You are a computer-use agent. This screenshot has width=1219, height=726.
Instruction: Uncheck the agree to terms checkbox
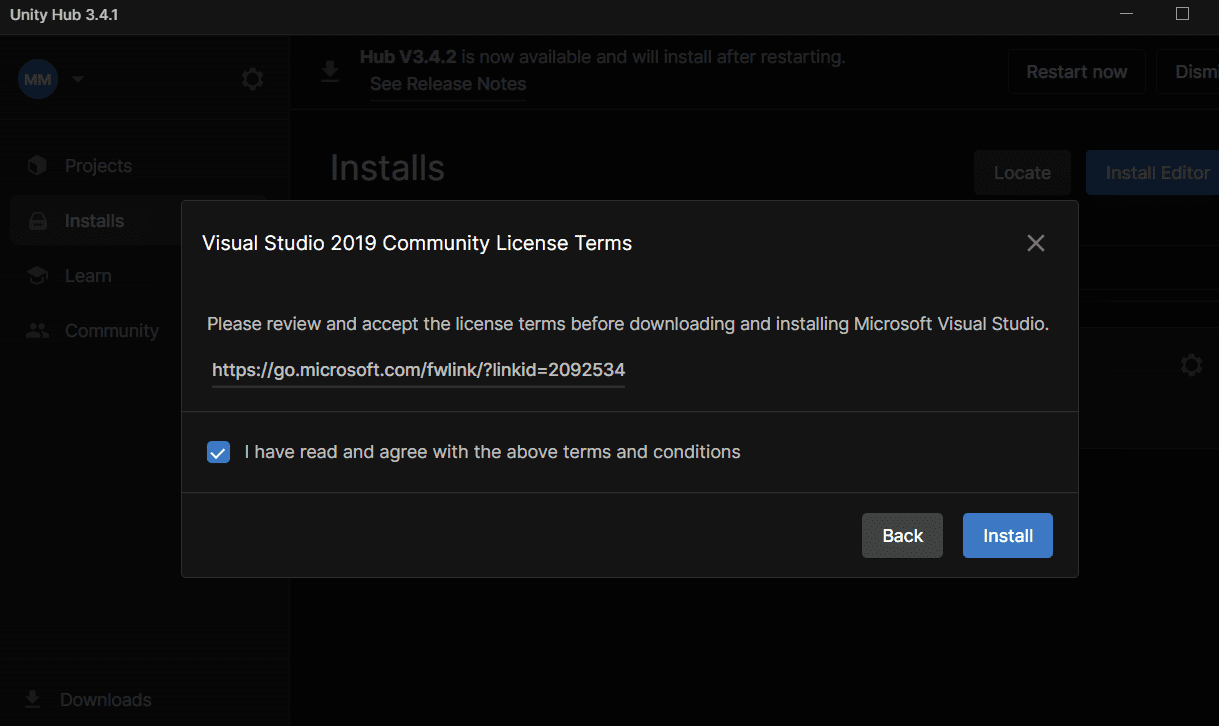(x=218, y=452)
